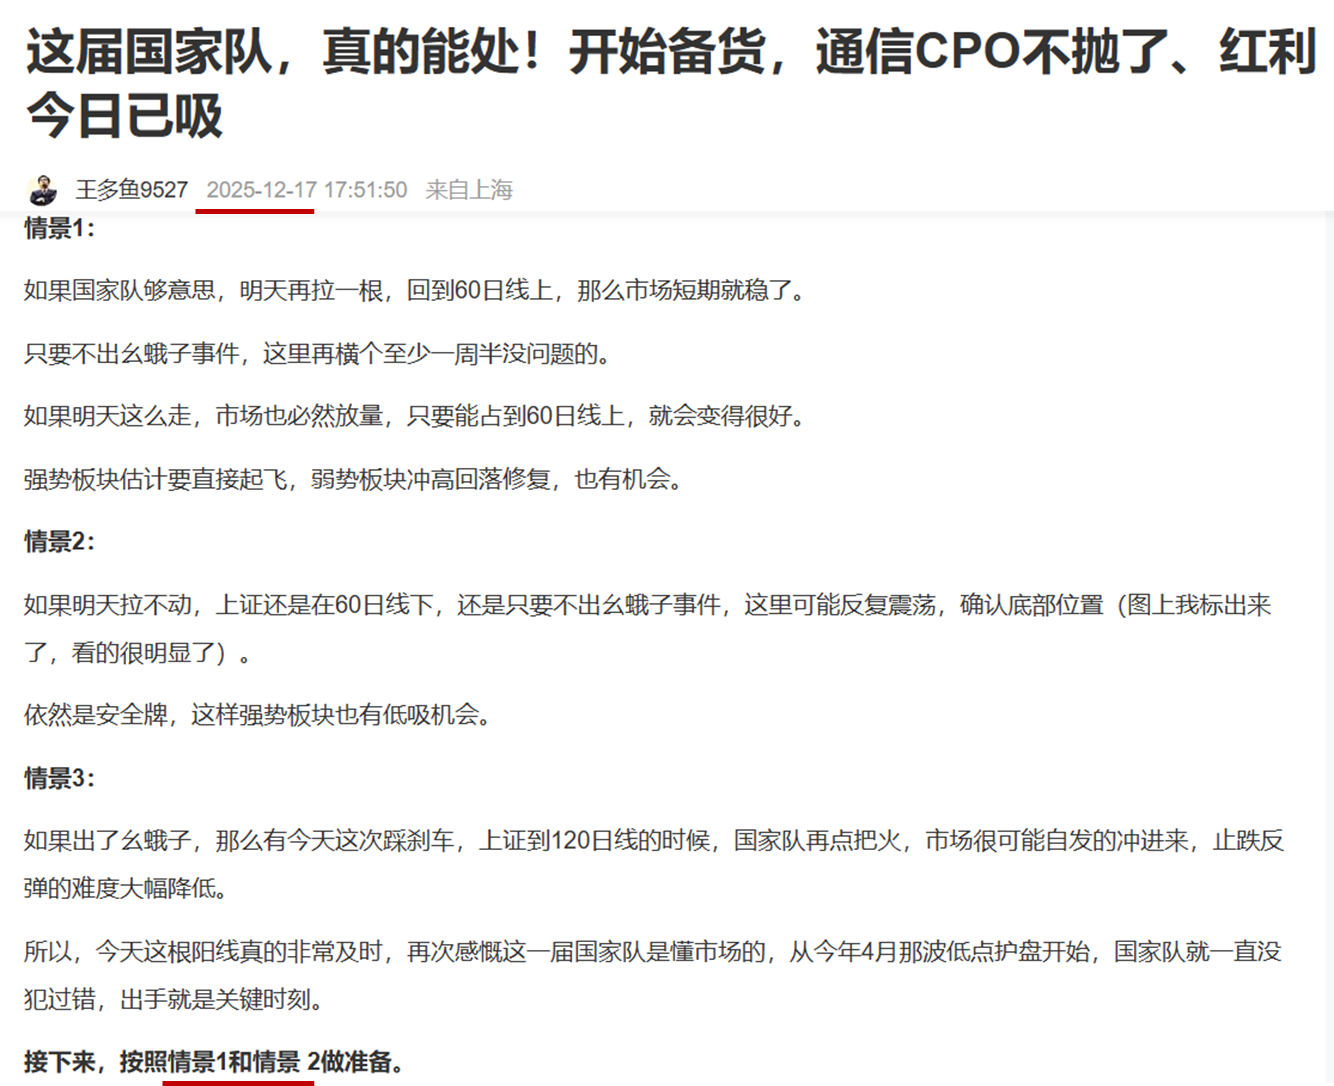Select the text 犯过错，出手就是关键时刻

click(174, 999)
